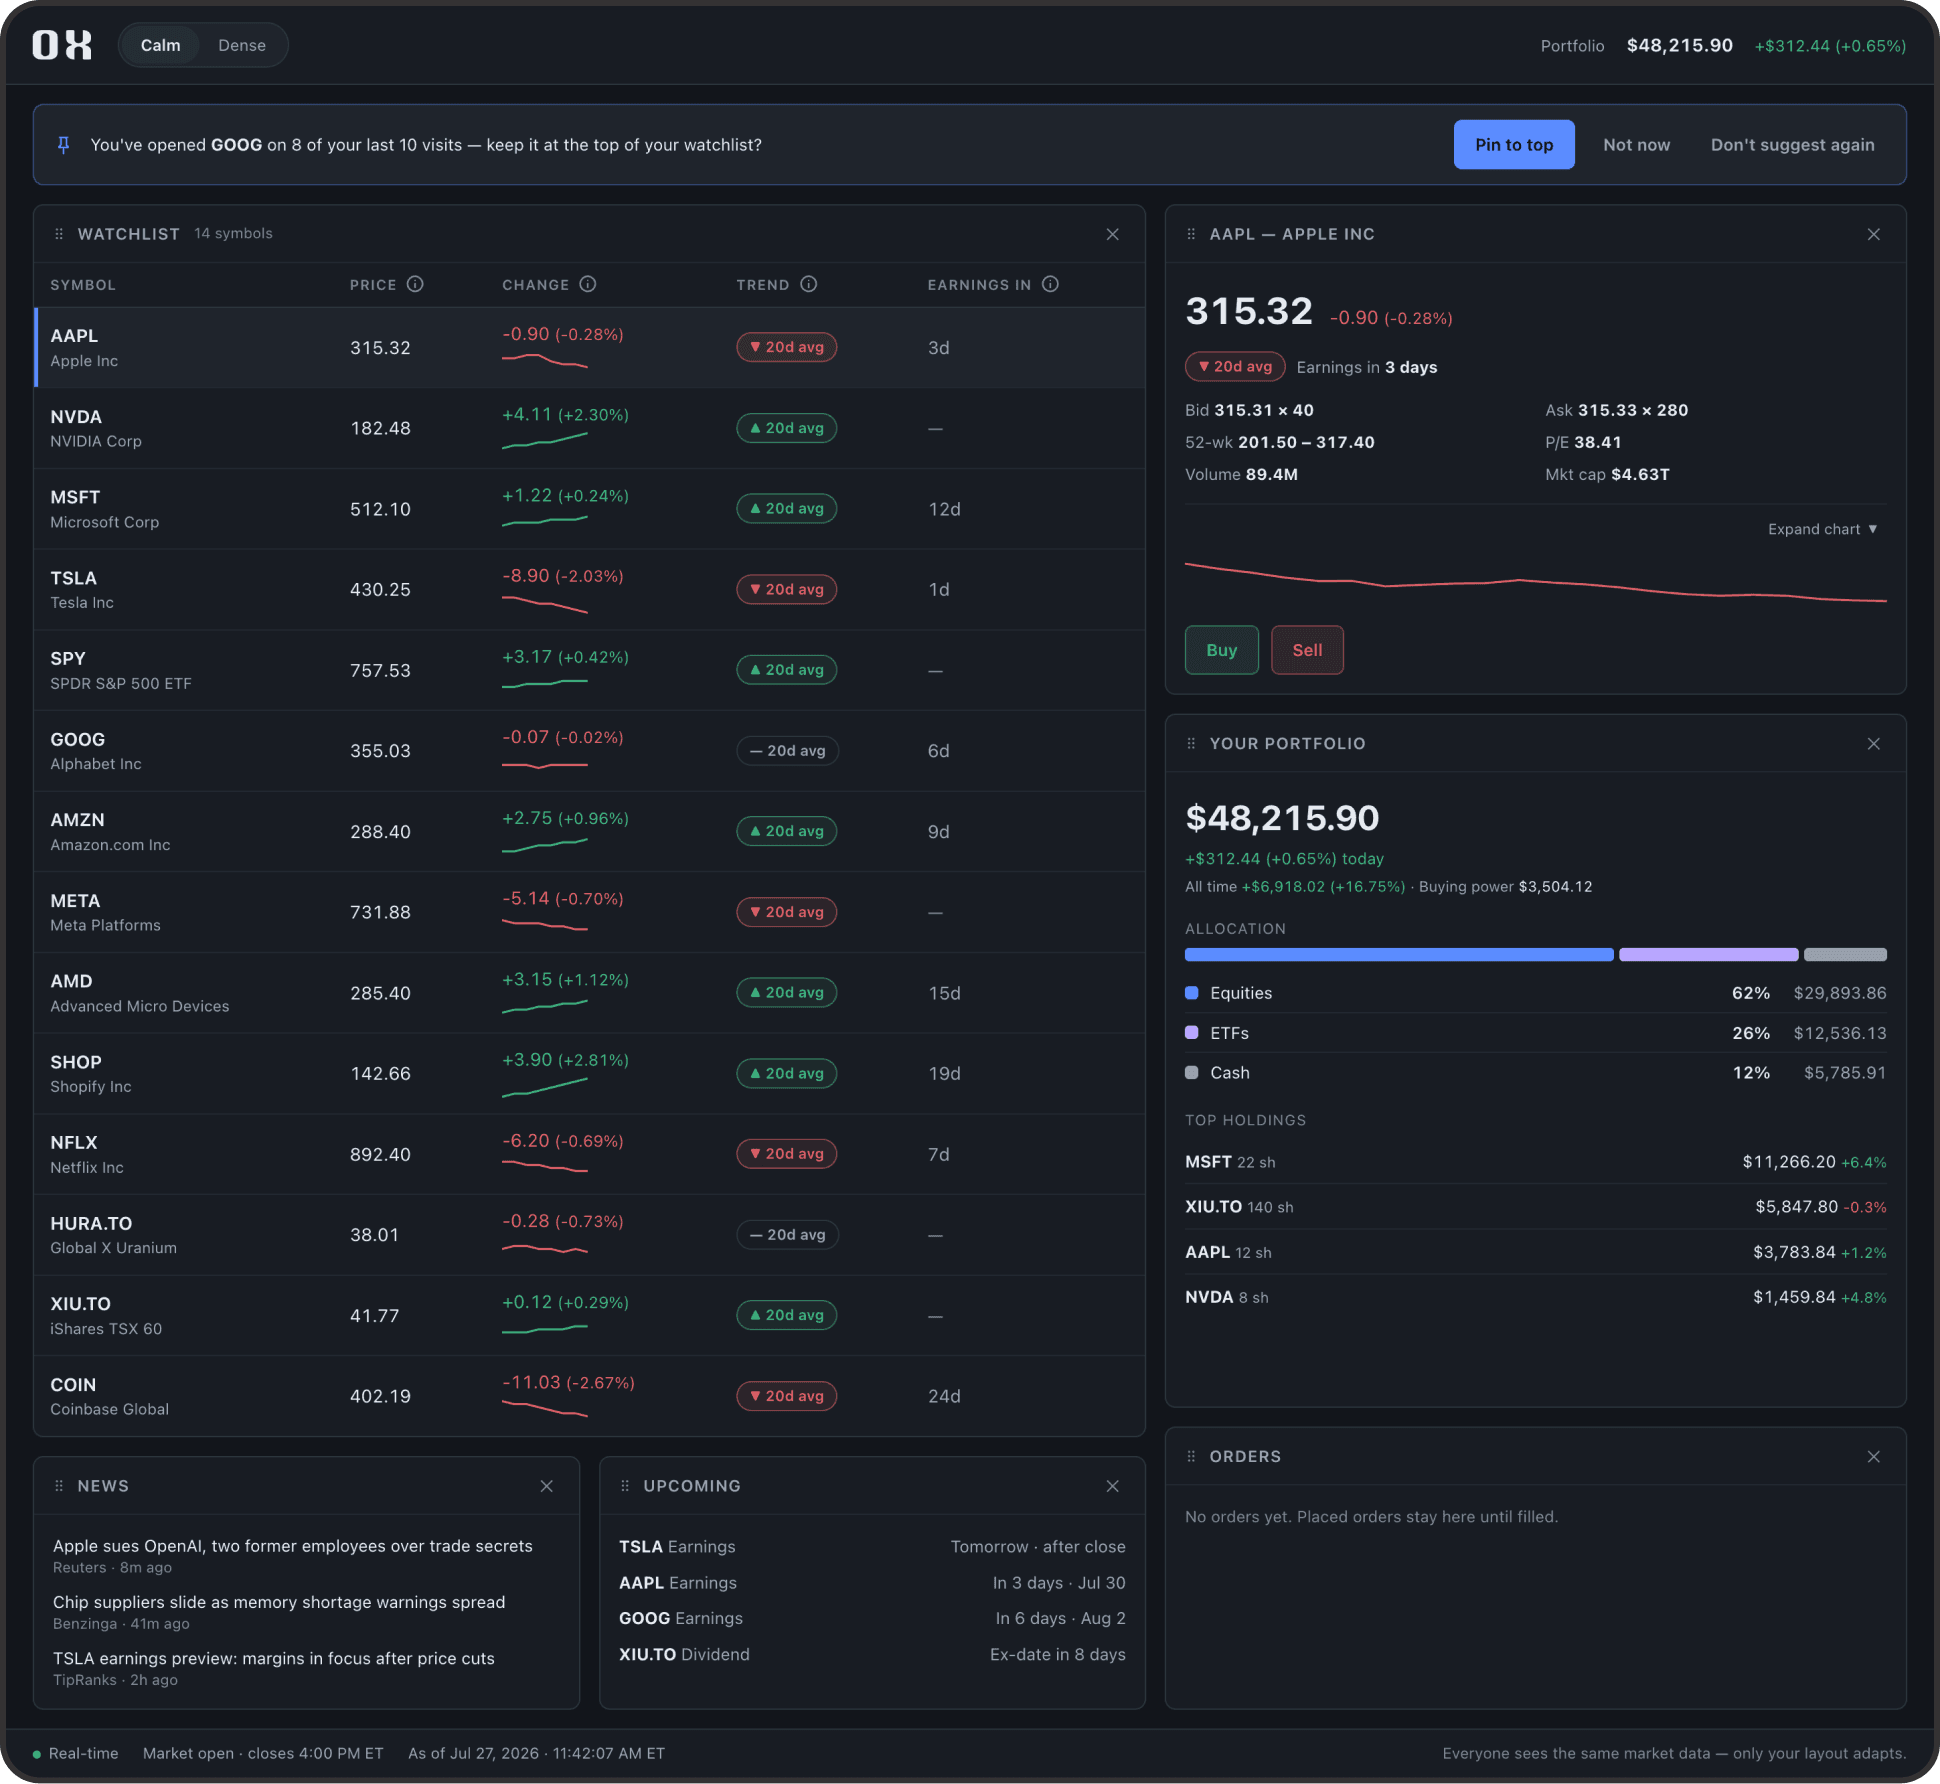Close the News panel
The height and width of the screenshot is (1784, 1940).
(x=547, y=1486)
